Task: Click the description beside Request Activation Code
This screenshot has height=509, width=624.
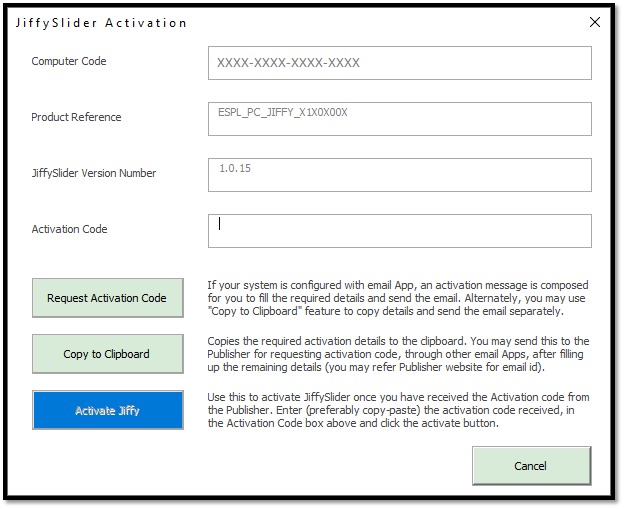Action: coord(398,298)
